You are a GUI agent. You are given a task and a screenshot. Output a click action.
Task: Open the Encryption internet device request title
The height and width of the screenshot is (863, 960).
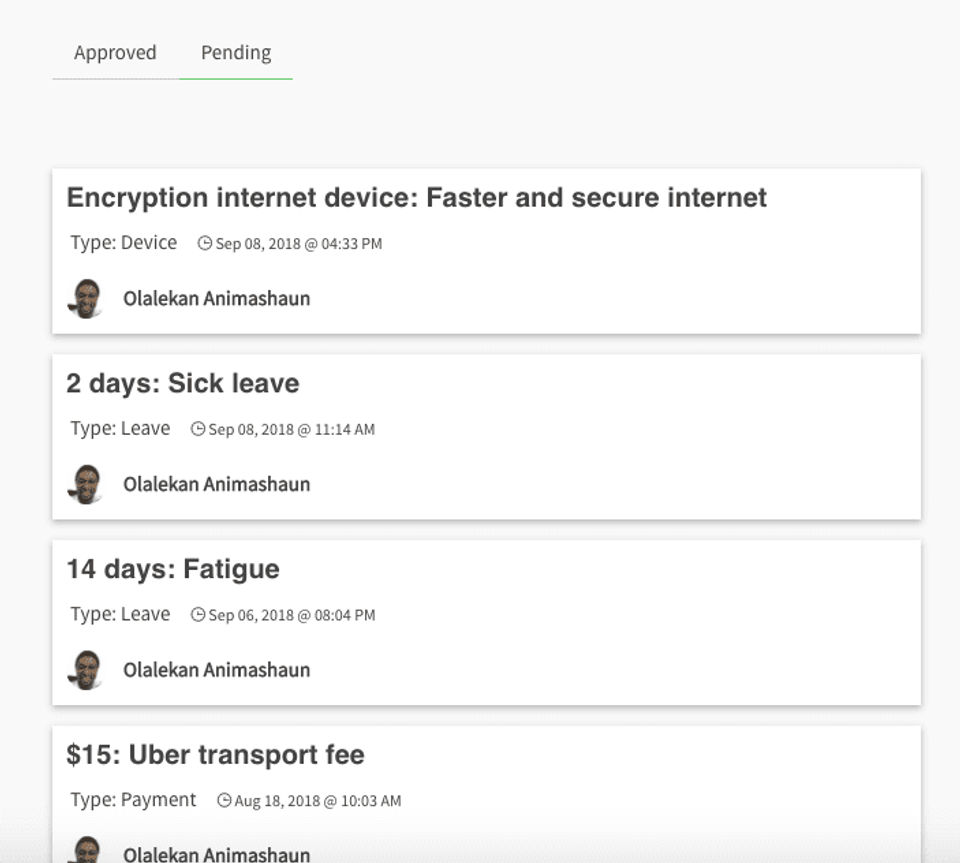coord(416,198)
